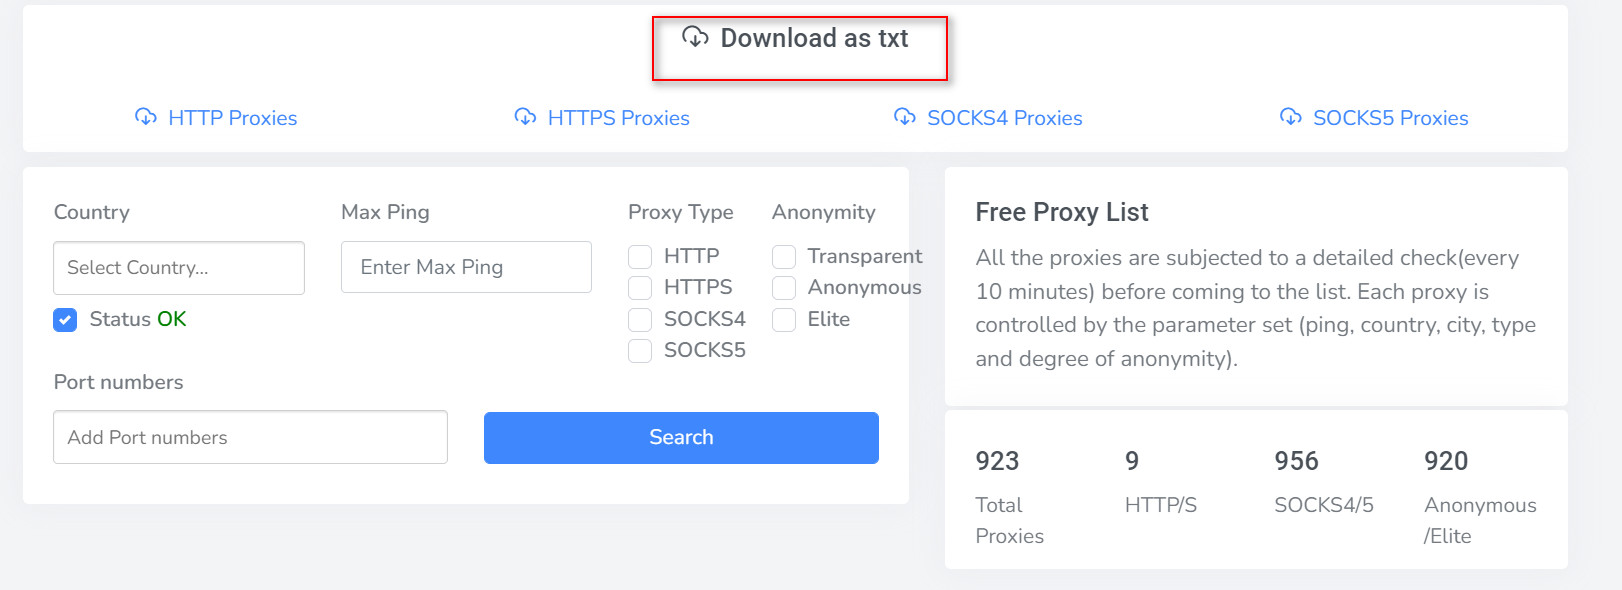Click the Add Port numbers field
The height and width of the screenshot is (590, 1622).
(250, 437)
